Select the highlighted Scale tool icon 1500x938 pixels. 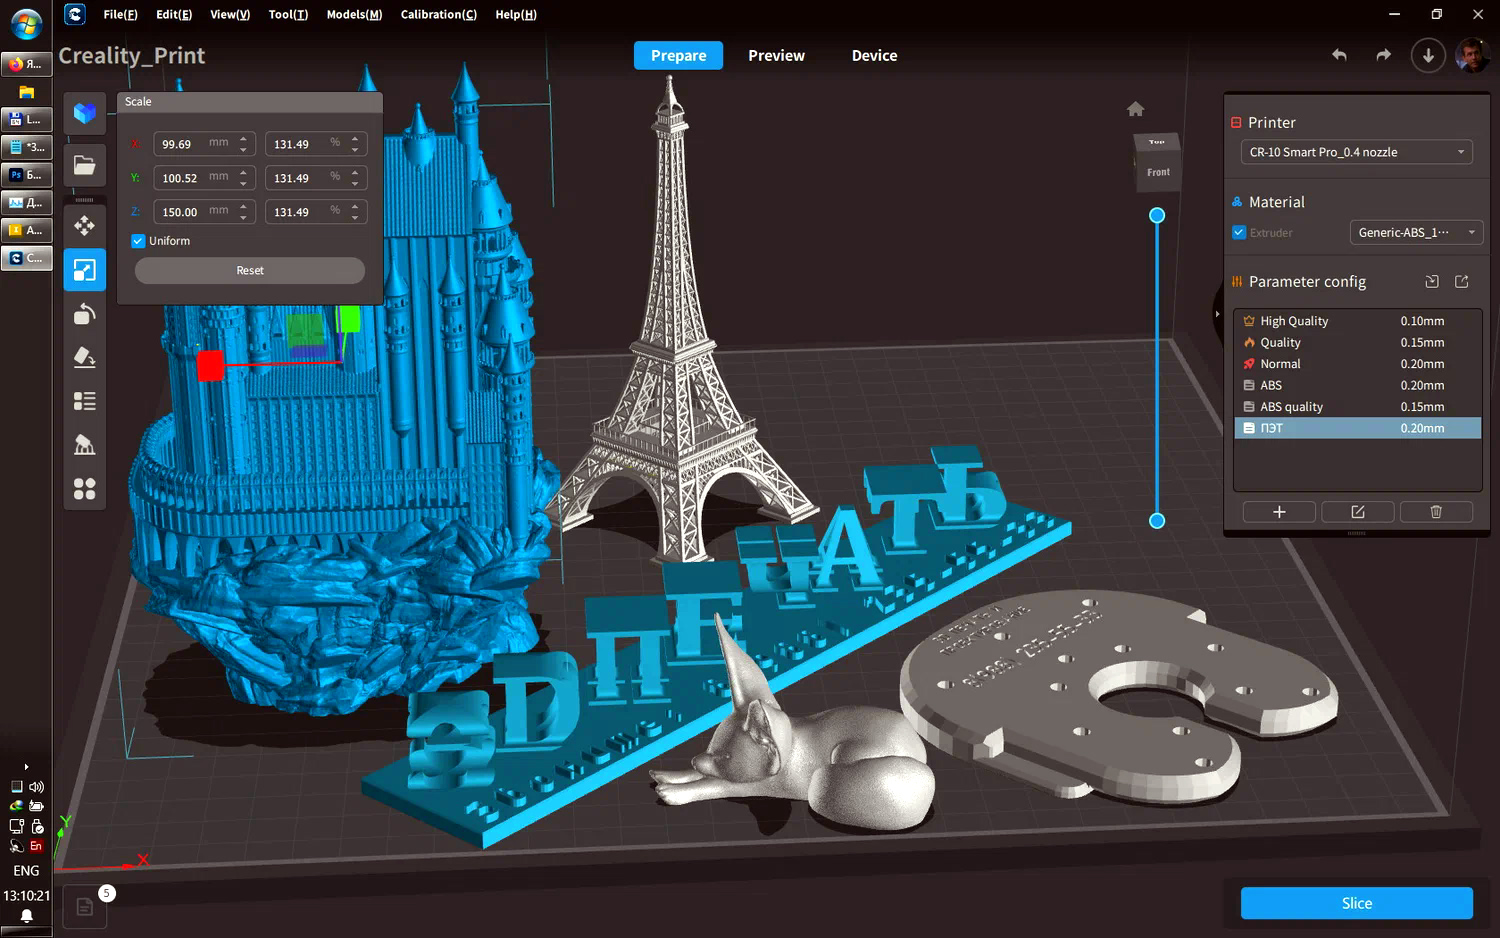coord(85,270)
